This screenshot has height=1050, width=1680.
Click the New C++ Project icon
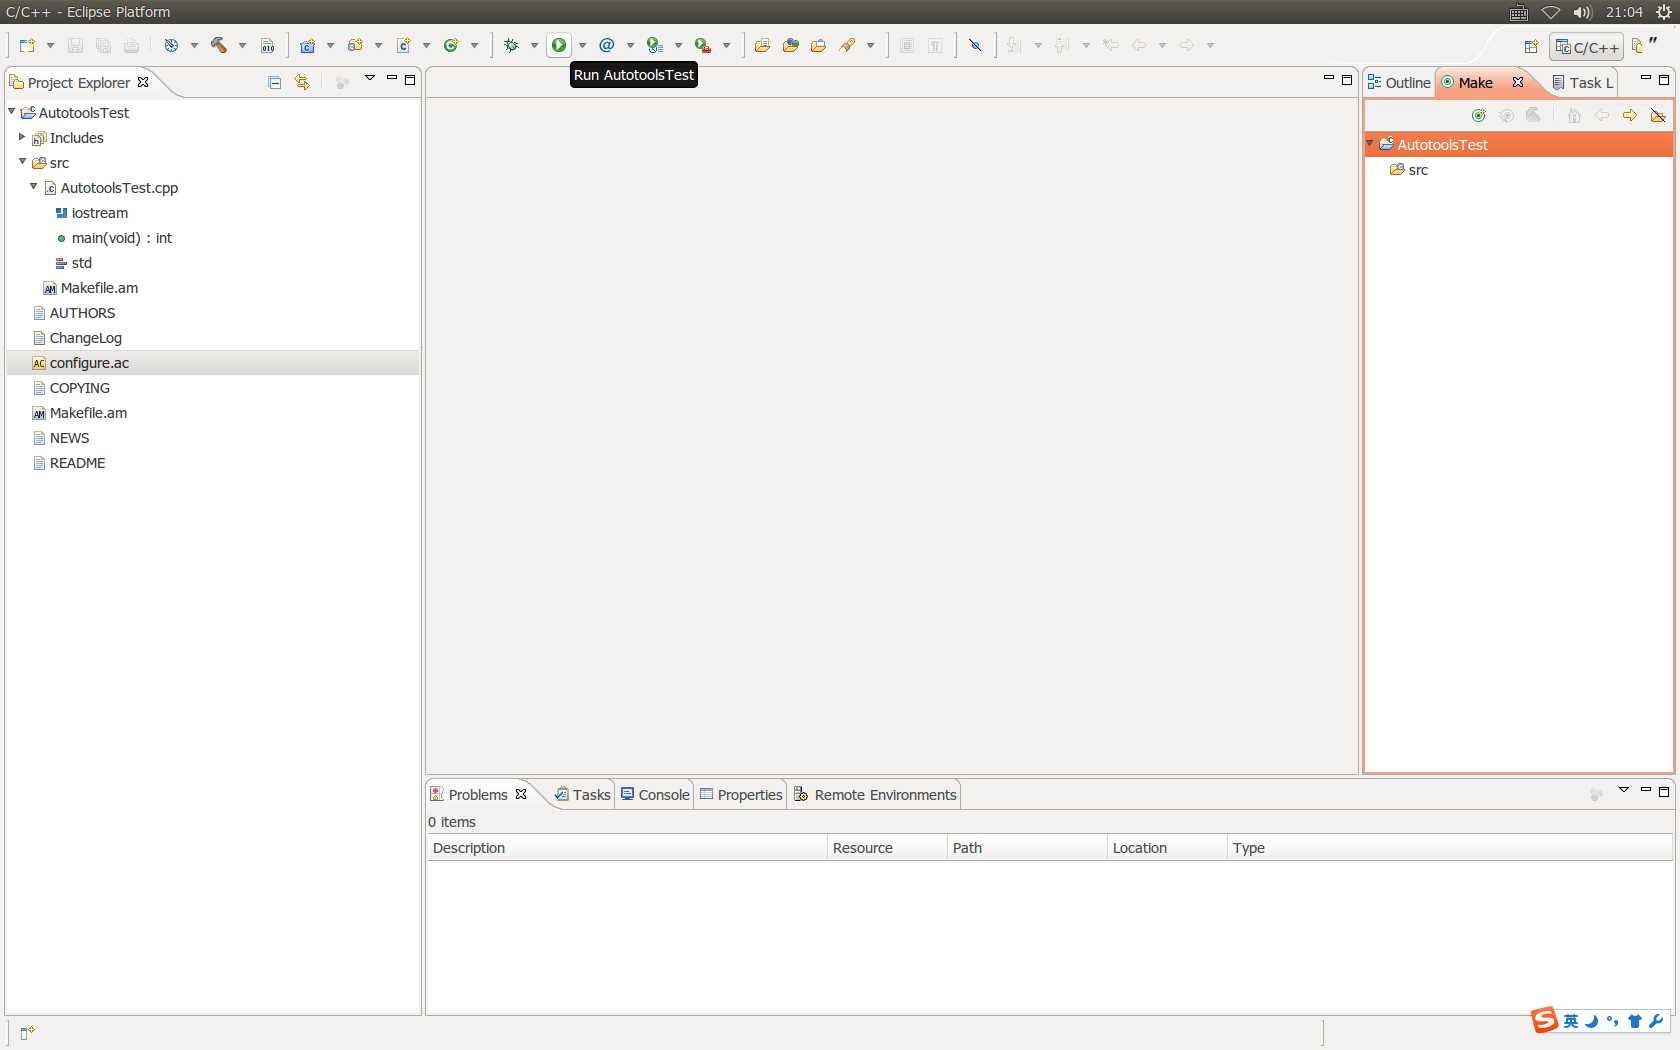(x=308, y=45)
